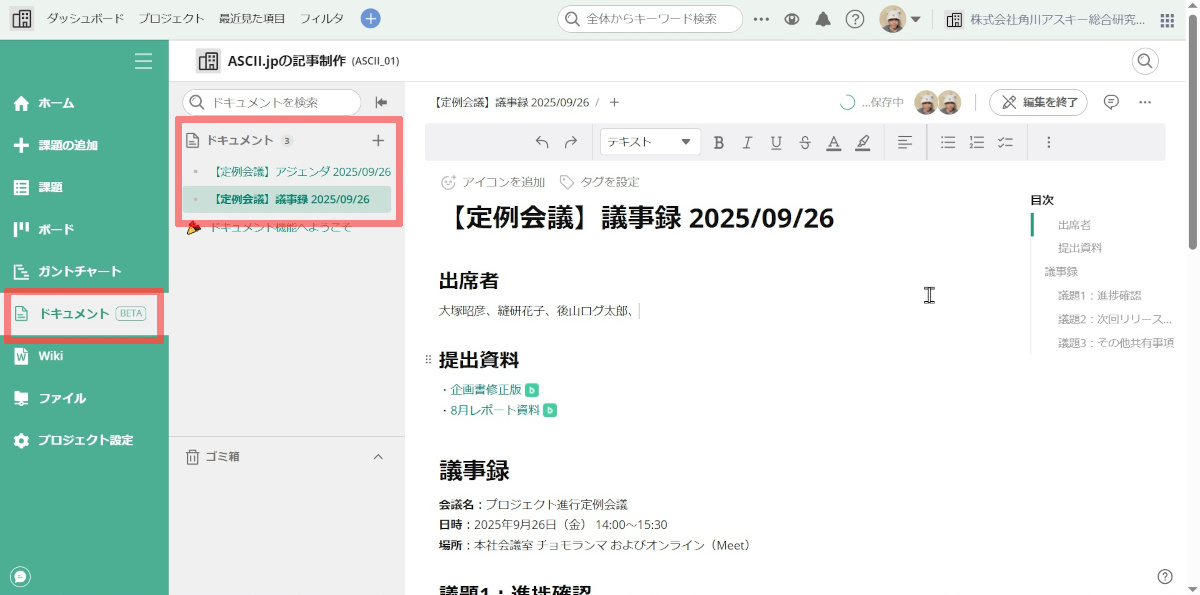
Task: Click the help circle at bottom right
Action: coord(1165,576)
